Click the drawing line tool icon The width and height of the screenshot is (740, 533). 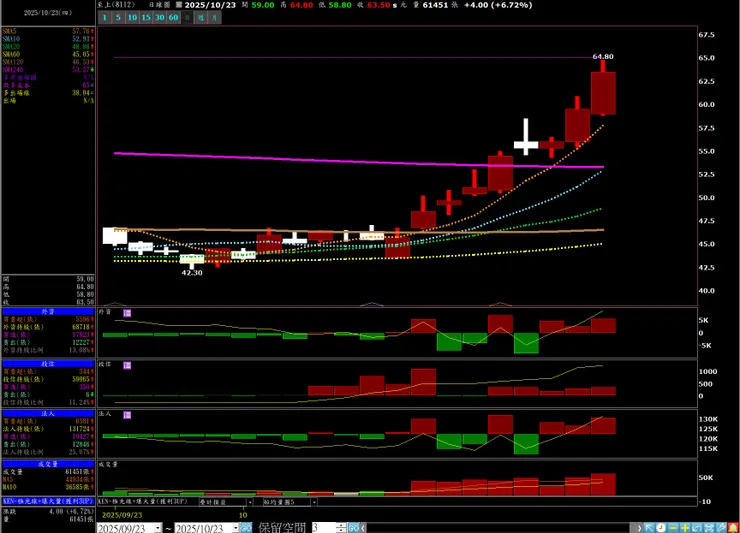721,527
